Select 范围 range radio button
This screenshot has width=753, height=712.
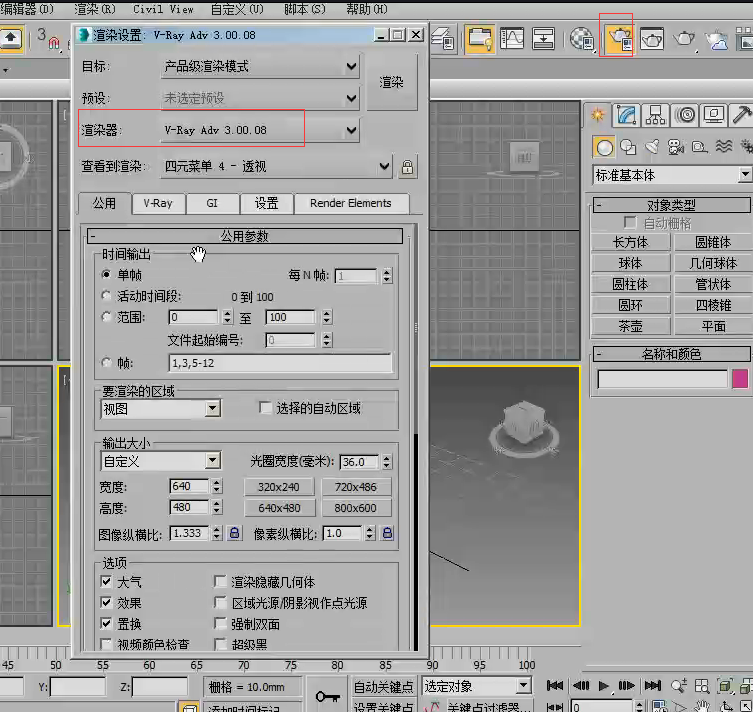tap(106, 317)
